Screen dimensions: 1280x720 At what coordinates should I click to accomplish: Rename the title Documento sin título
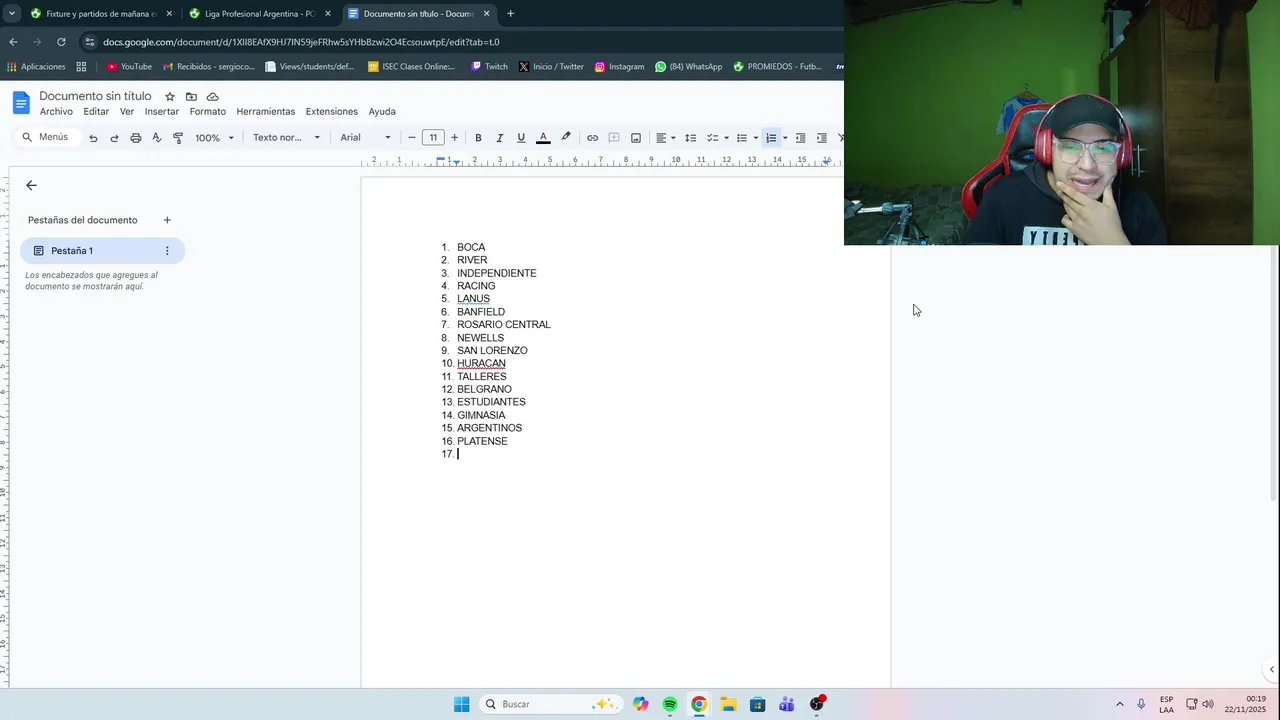coord(95,96)
